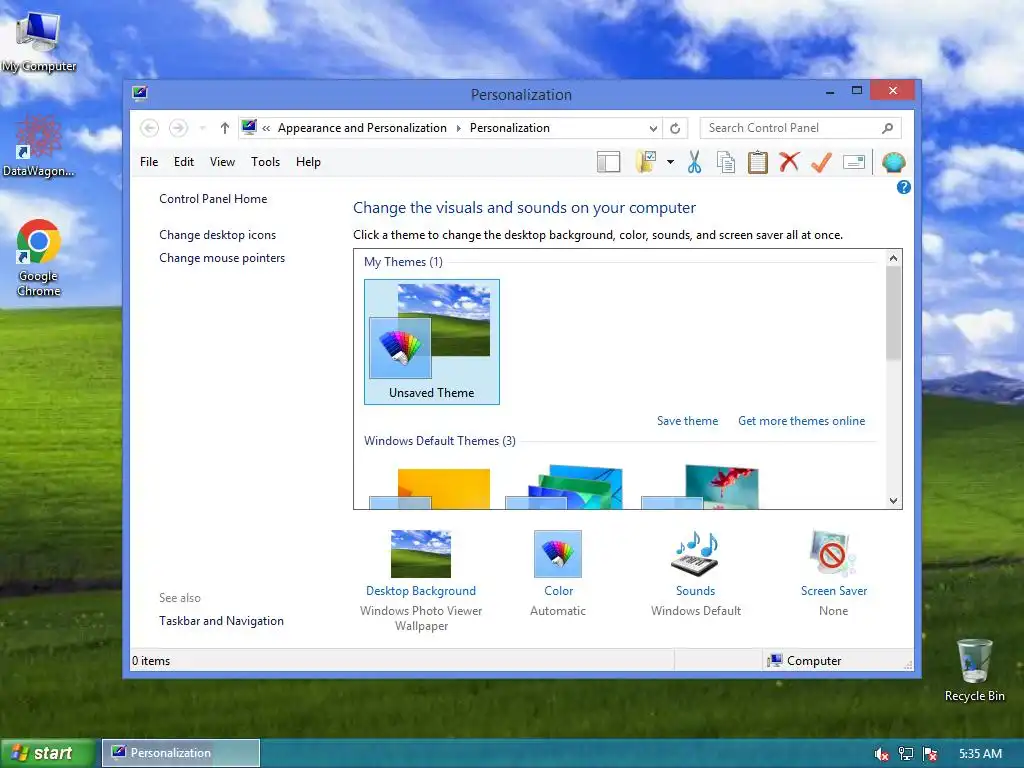
Task: Select the Unsaved Theme thumbnail
Action: click(432, 342)
